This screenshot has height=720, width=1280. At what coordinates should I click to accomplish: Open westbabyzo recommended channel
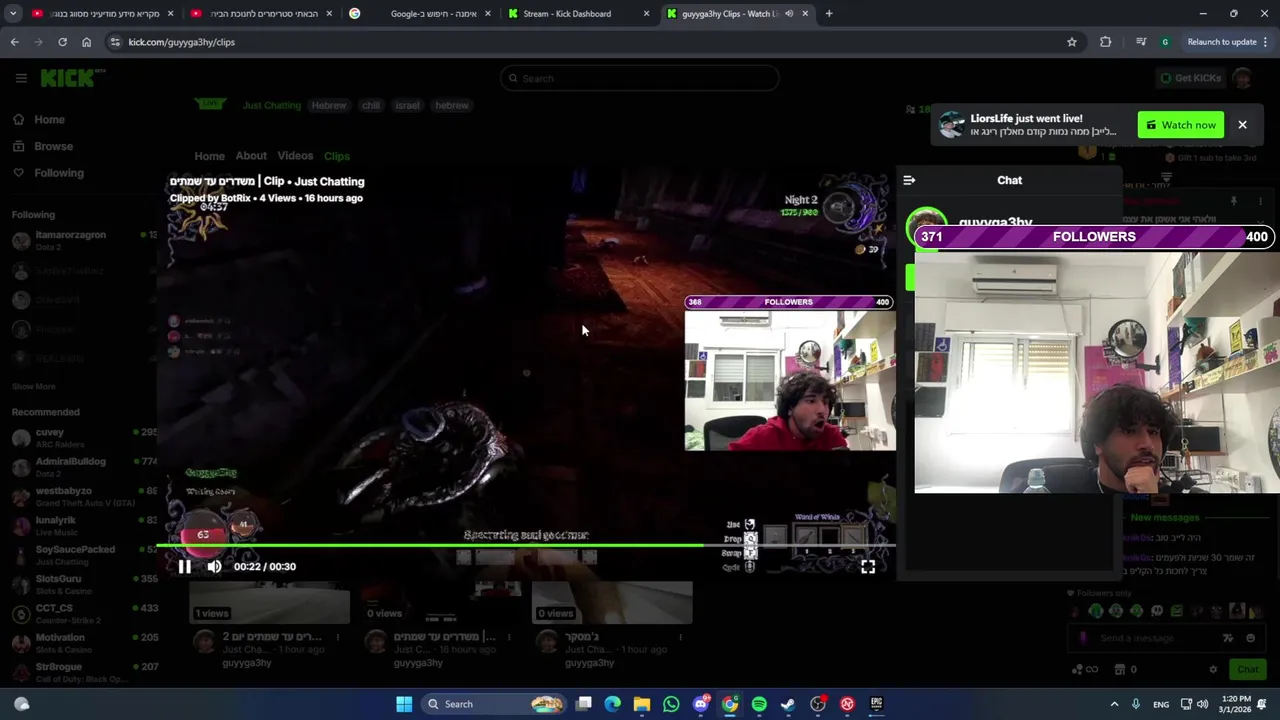pyautogui.click(x=80, y=496)
